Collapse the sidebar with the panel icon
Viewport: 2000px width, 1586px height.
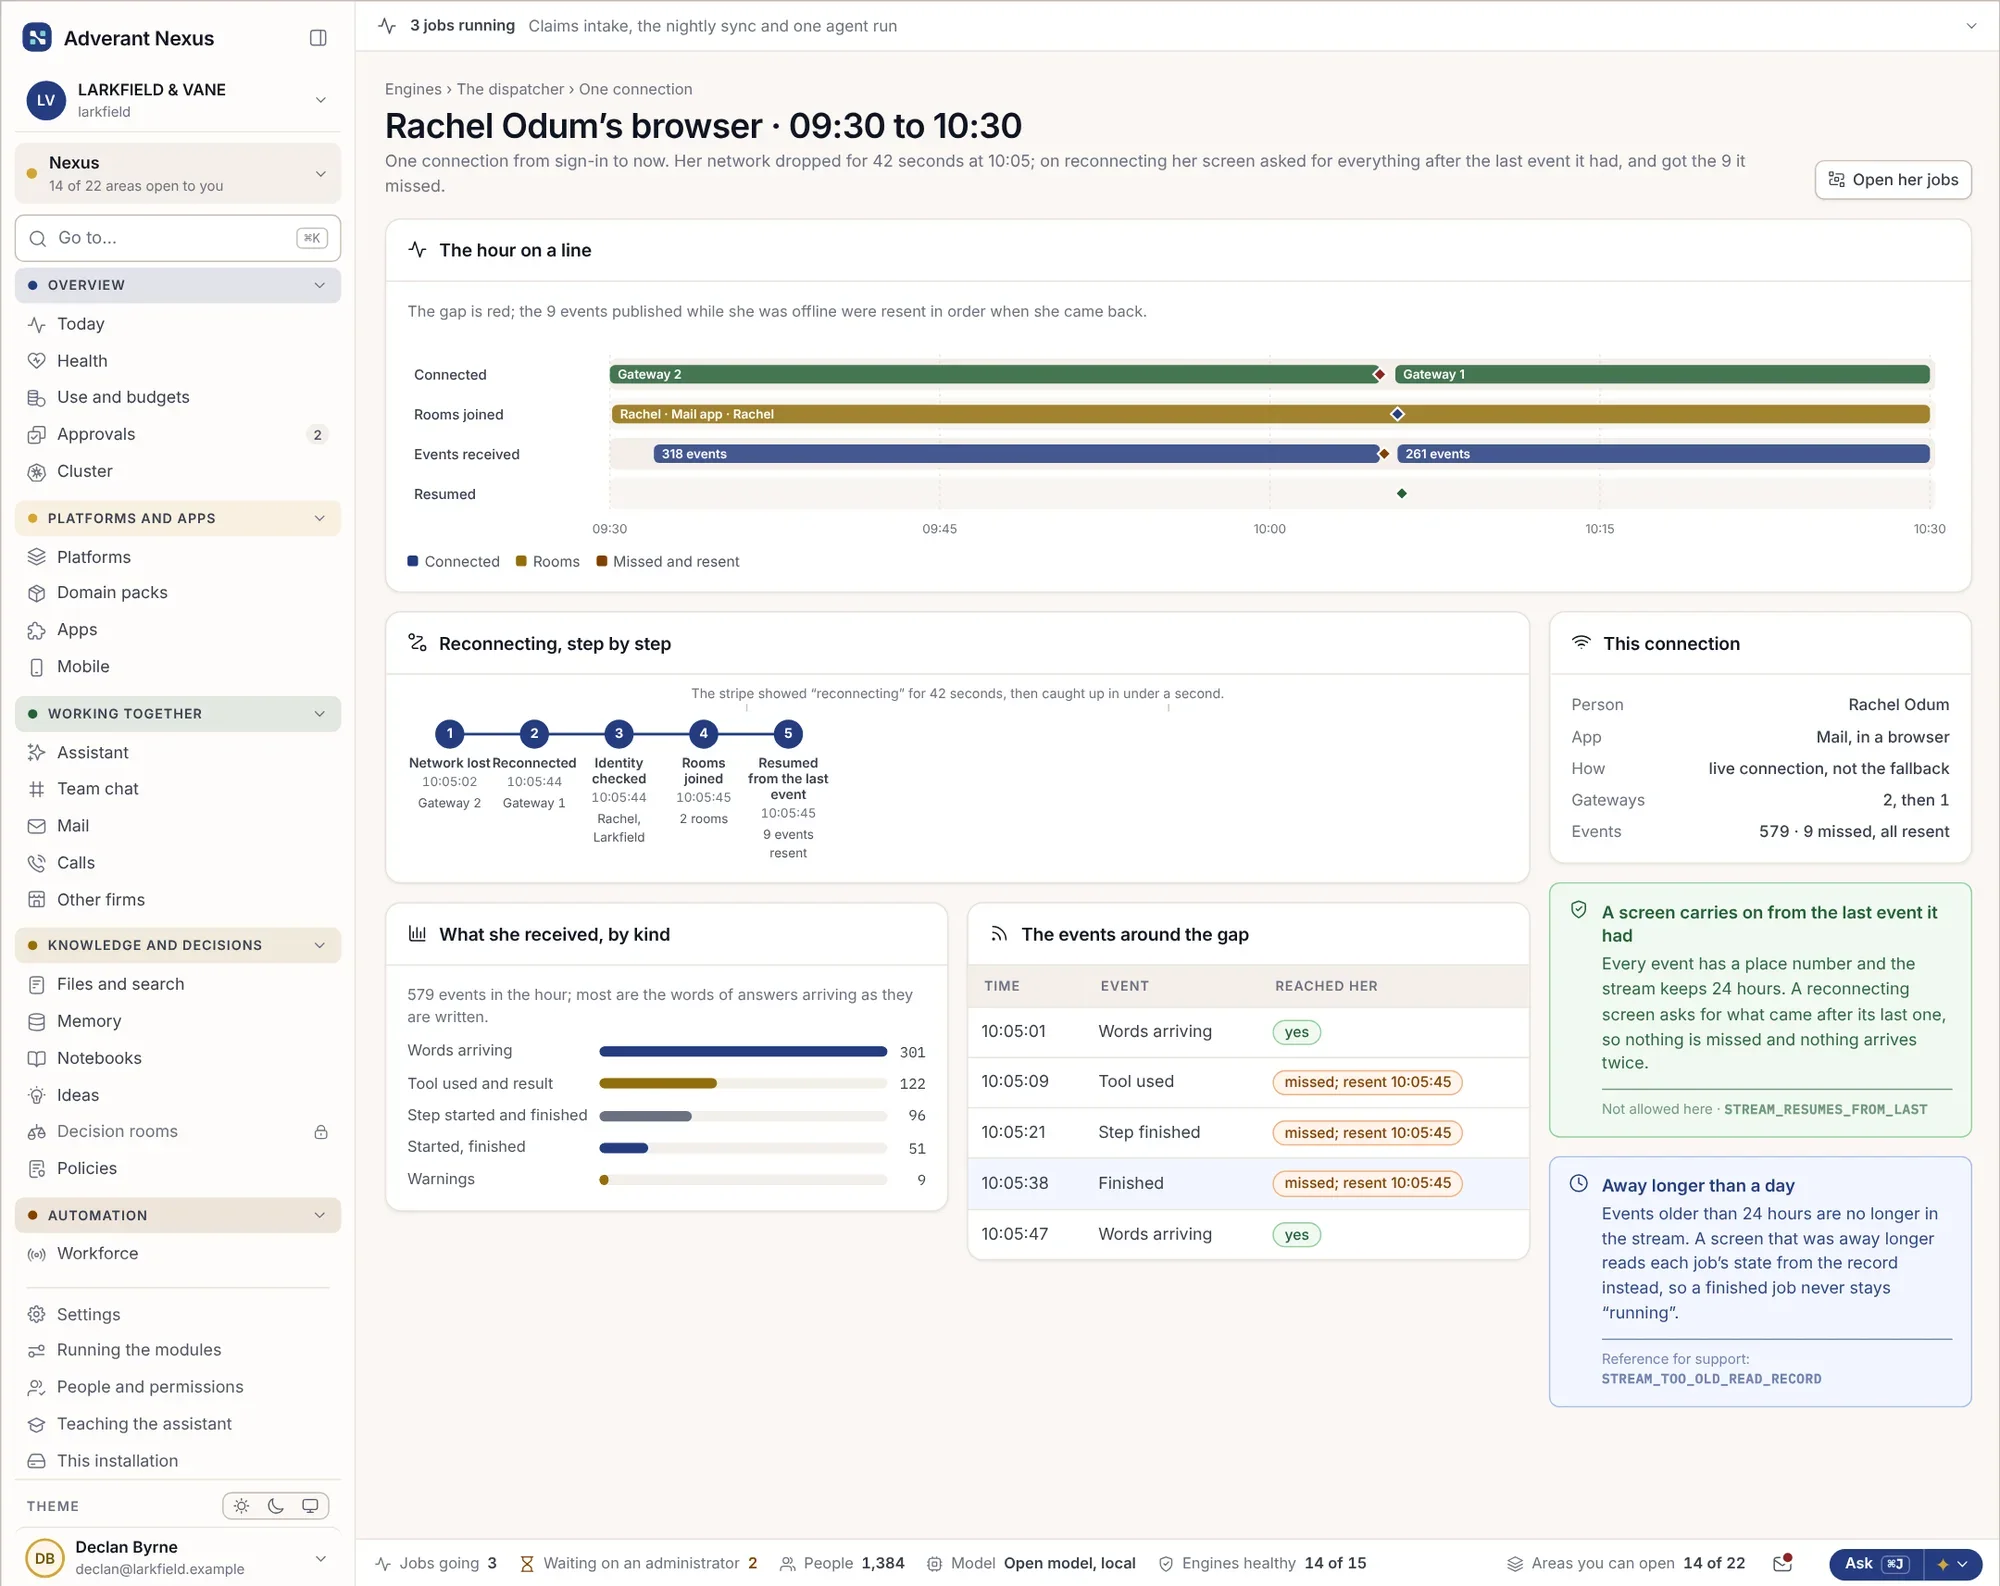318,38
